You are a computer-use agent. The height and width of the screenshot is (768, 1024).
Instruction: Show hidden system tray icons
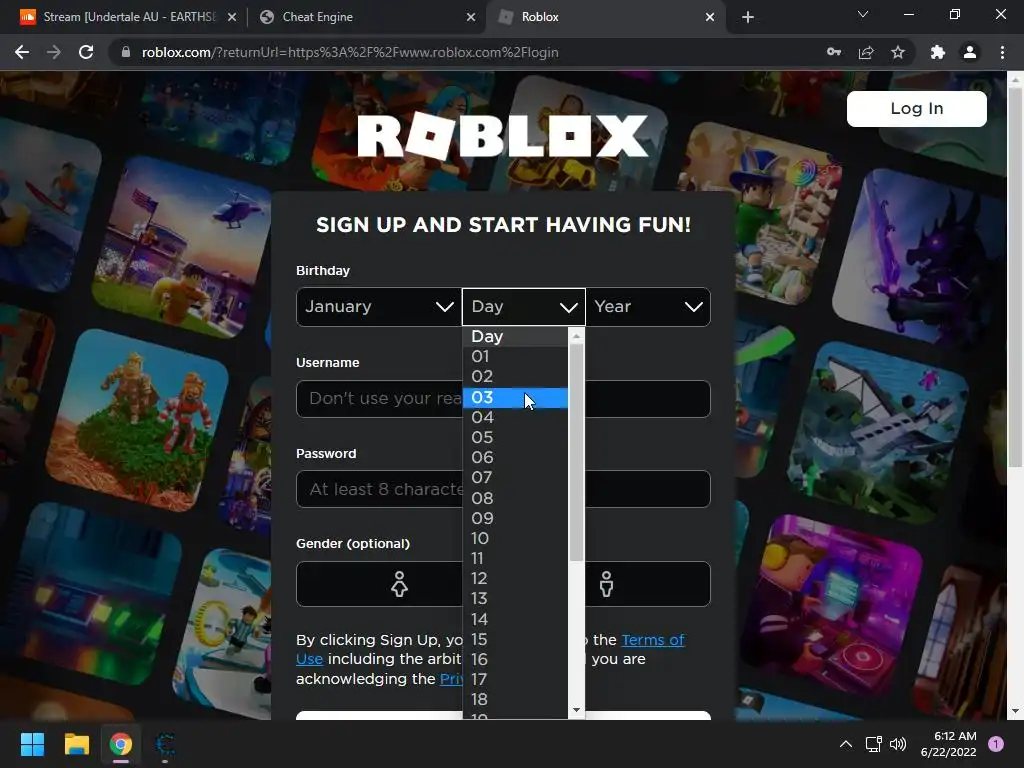[846, 744]
